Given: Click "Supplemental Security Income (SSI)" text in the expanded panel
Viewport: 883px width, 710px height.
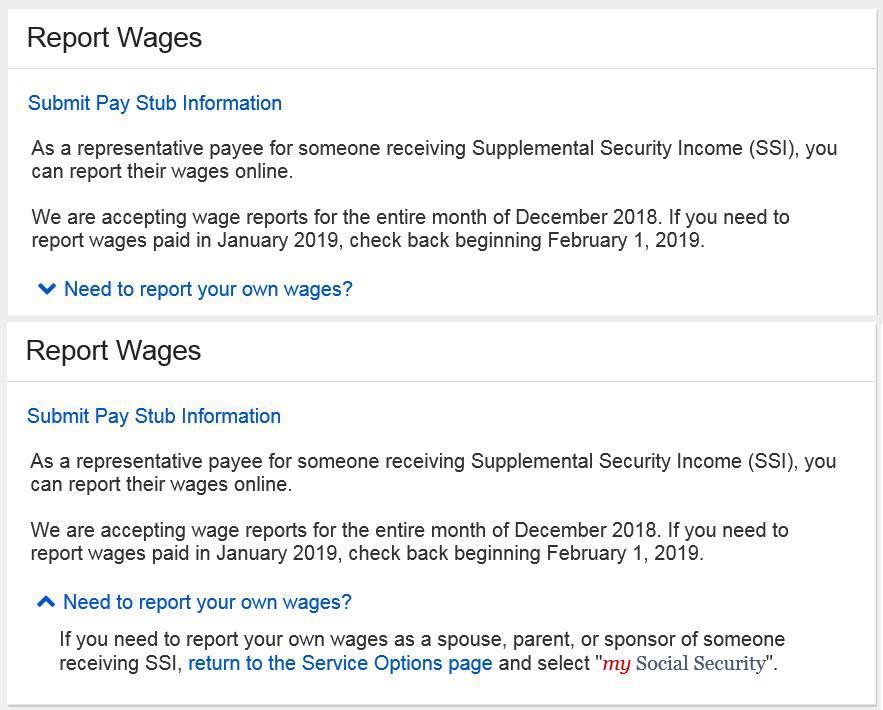Looking at the screenshot, I should (621, 462).
